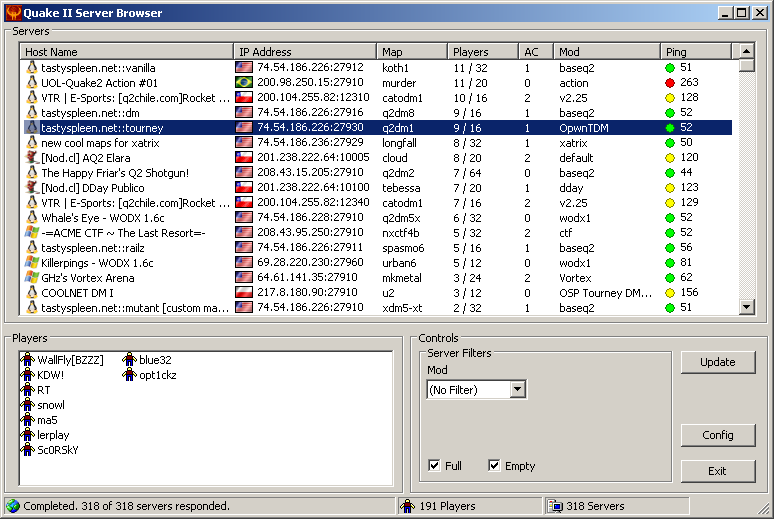
Task: Click the Exit button
Action: pos(718,471)
